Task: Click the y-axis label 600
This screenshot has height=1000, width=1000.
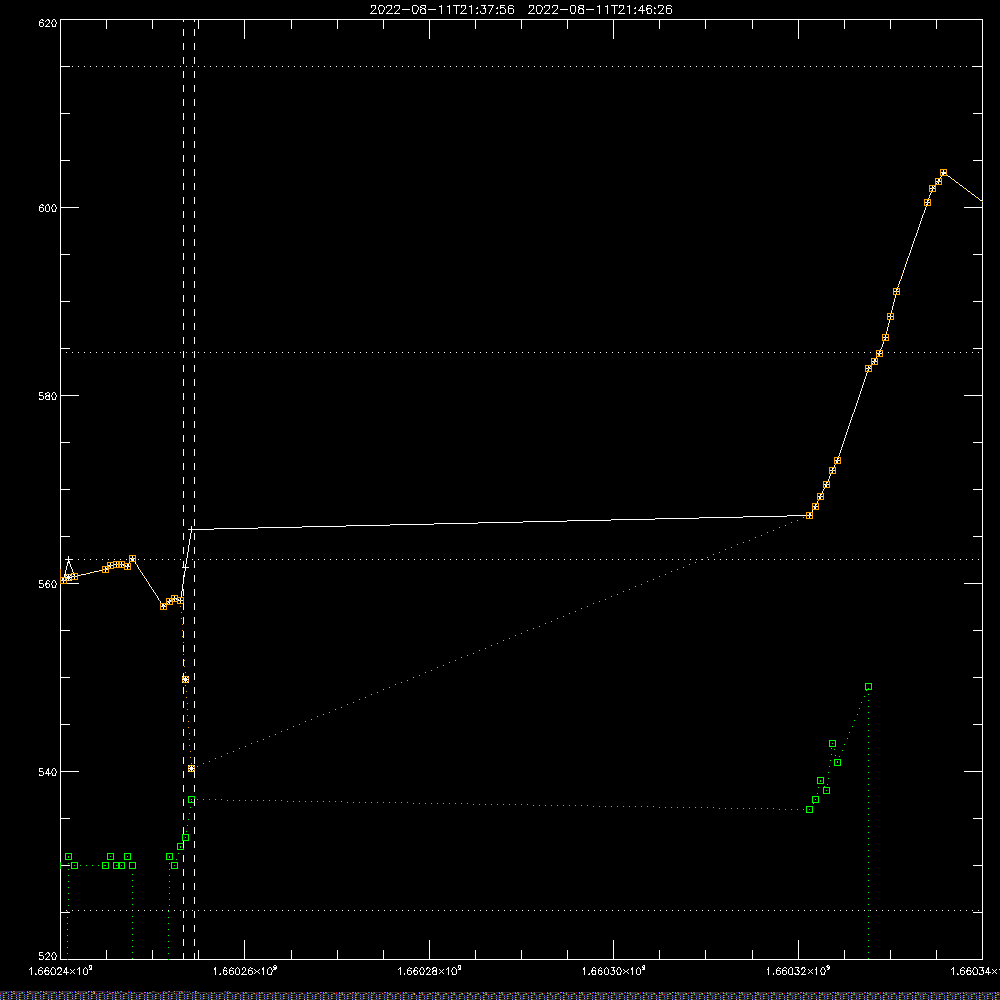Action: point(48,208)
